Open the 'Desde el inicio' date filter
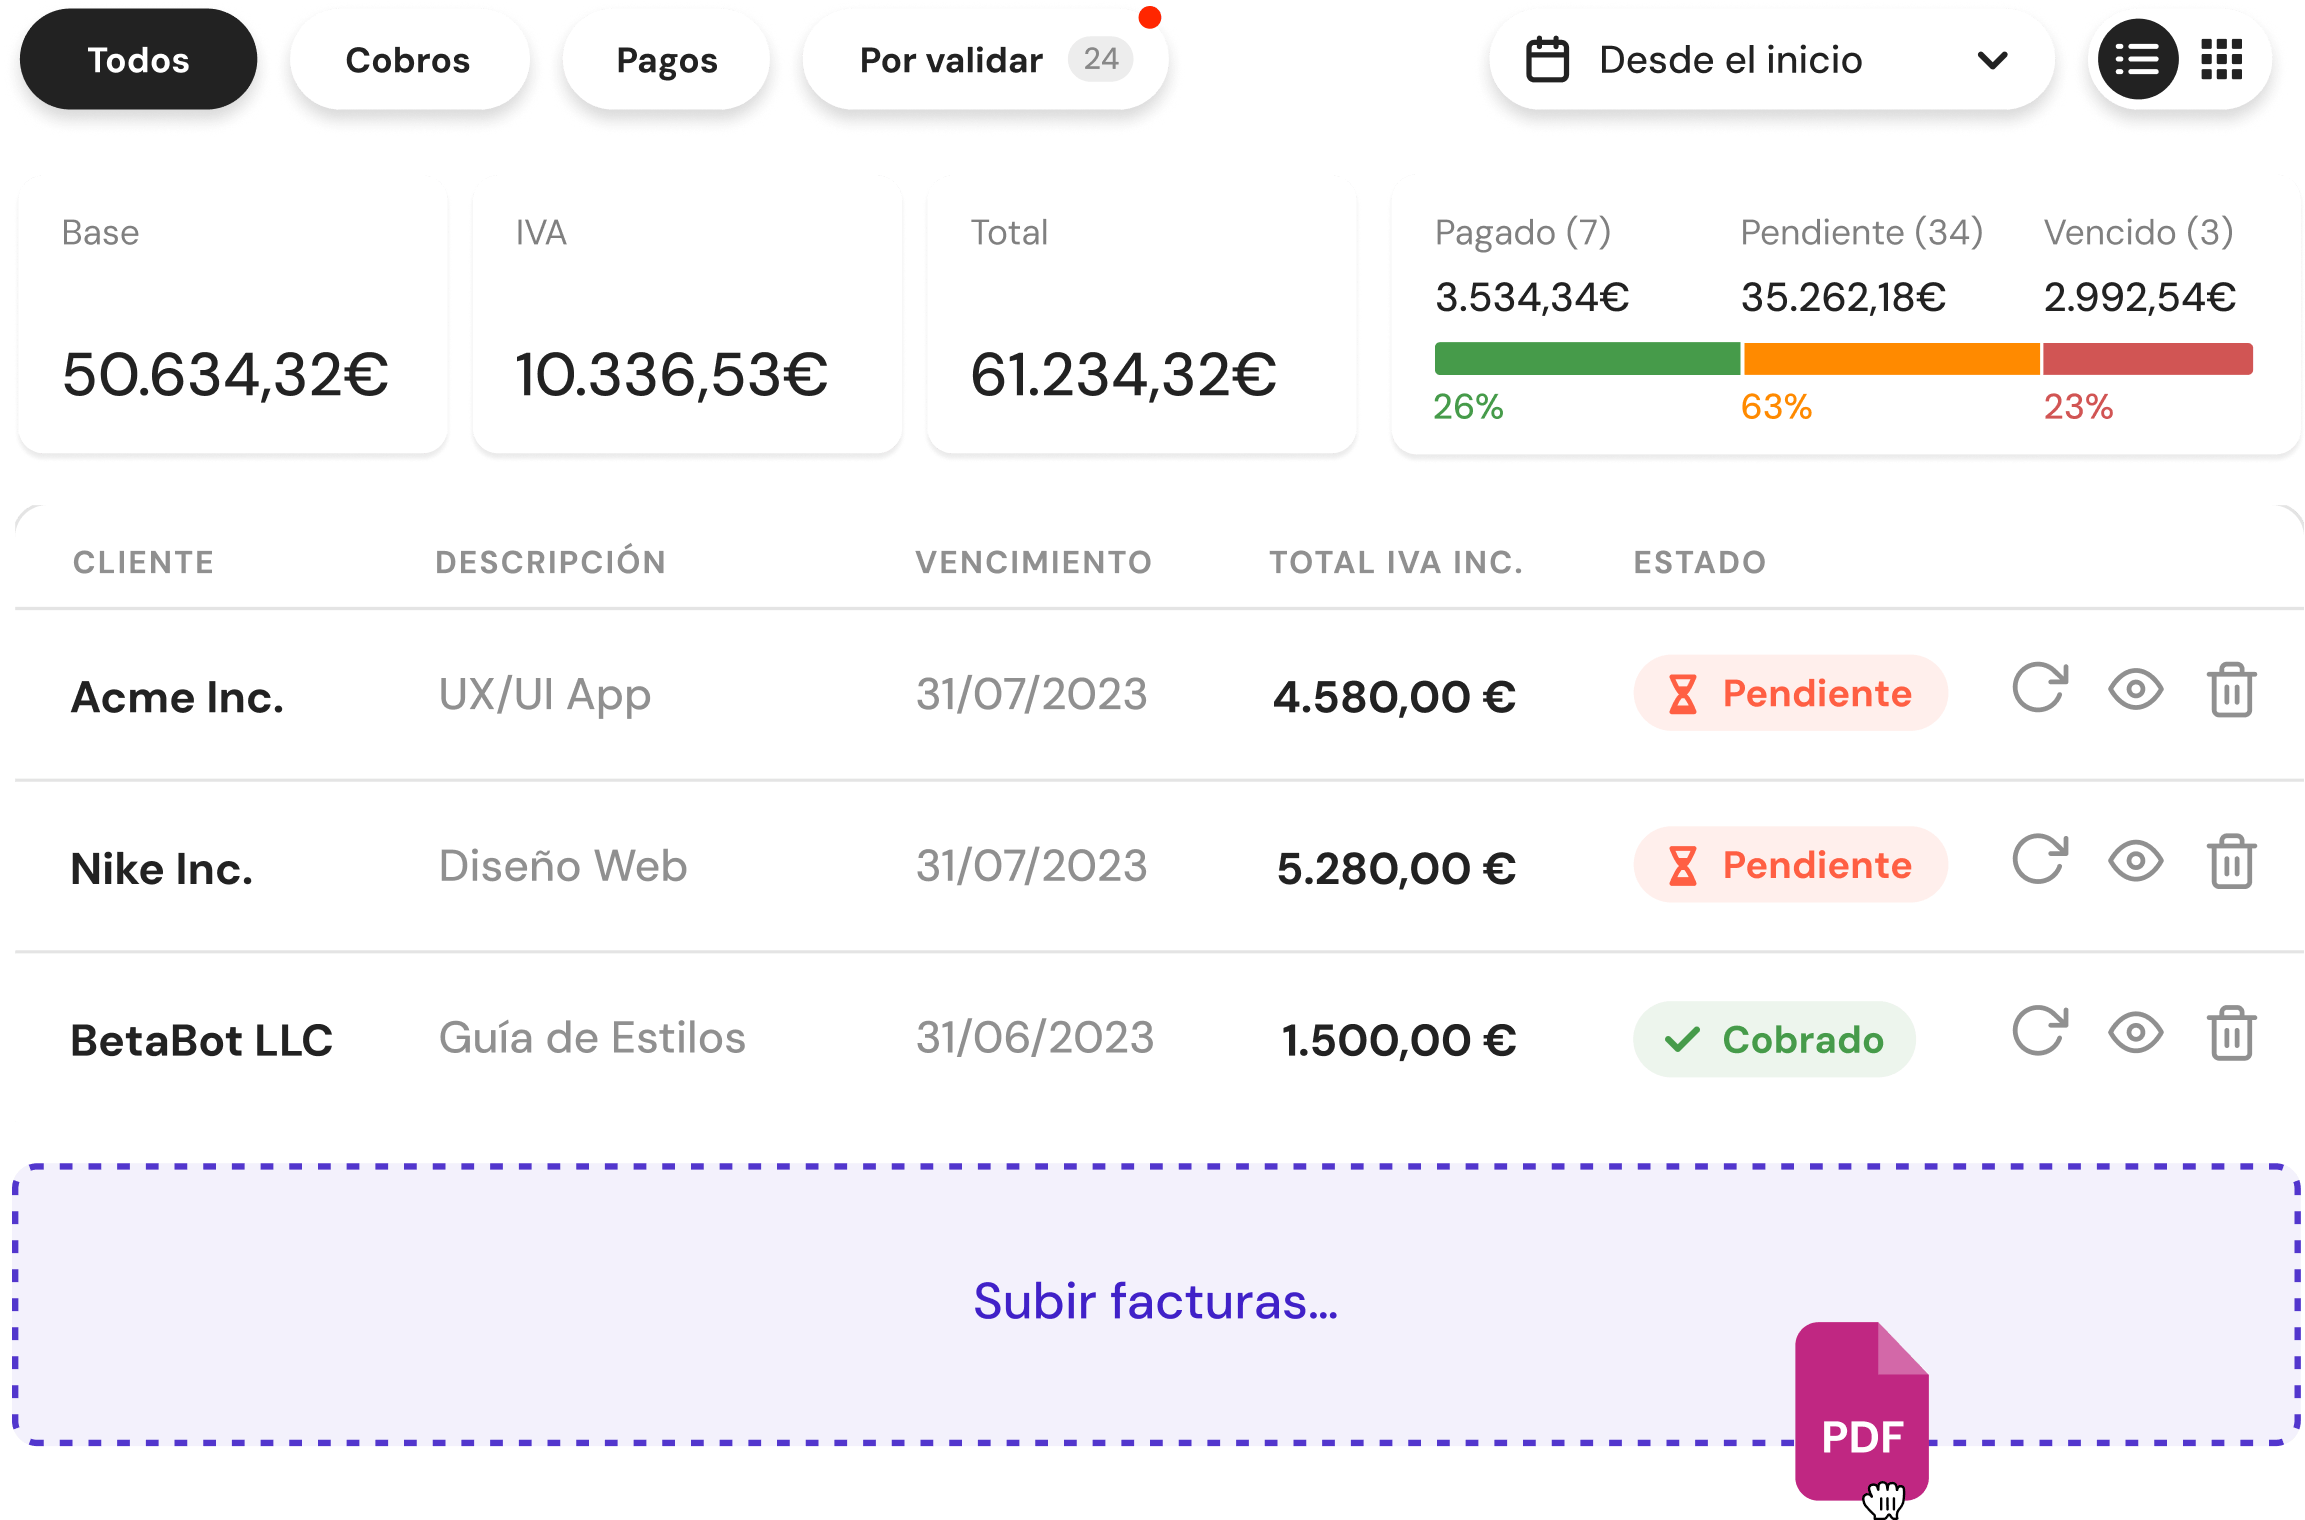 pyautogui.click(x=1771, y=60)
